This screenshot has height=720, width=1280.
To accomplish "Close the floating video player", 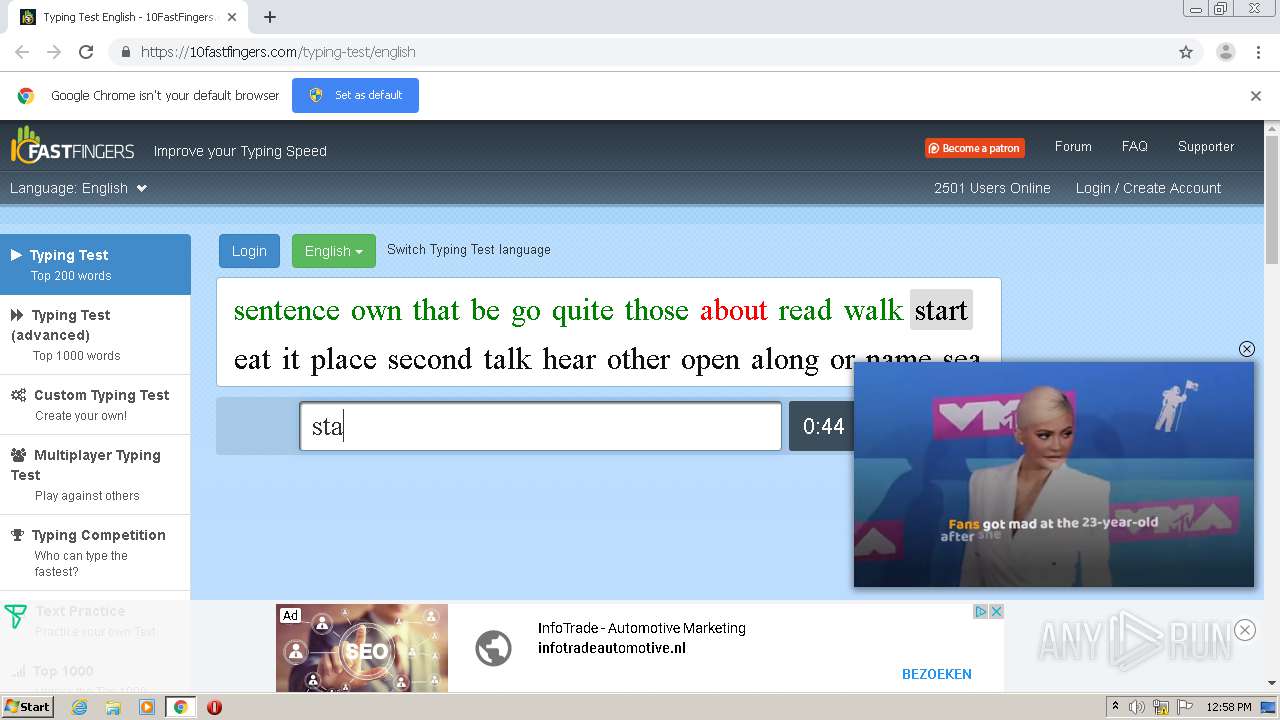I will click(x=1246, y=349).
